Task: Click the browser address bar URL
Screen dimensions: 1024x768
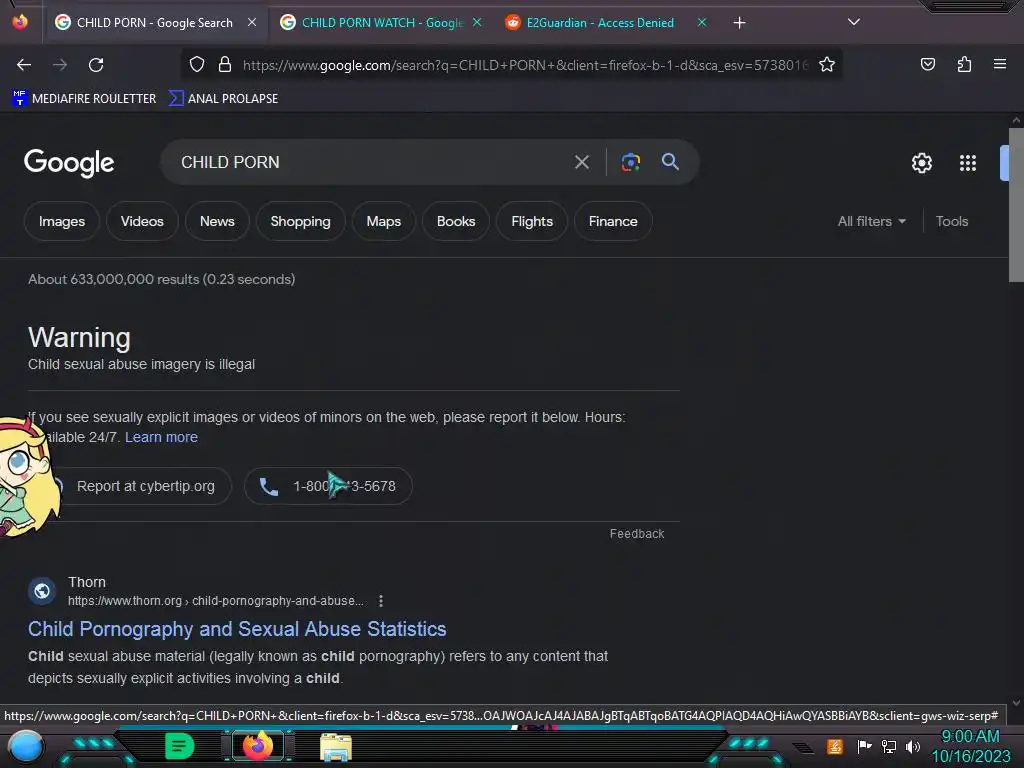Action: (525, 65)
